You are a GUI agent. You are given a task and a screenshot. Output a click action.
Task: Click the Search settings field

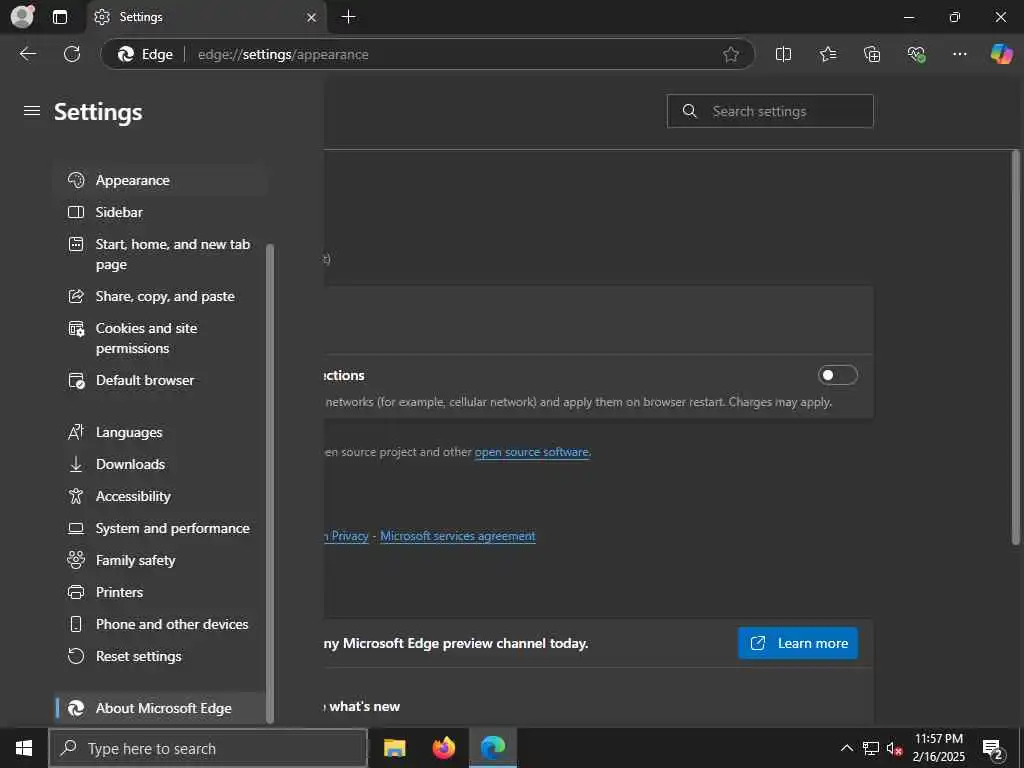click(770, 111)
